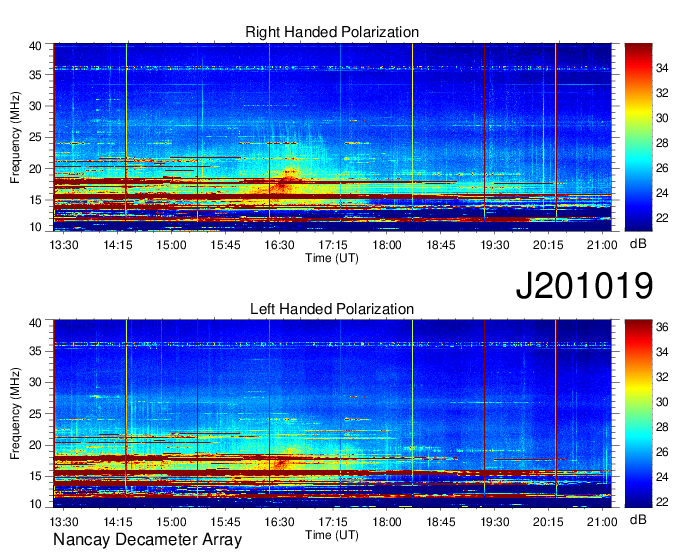Click "16:30" time tick on Left Handed plot
The image size is (680, 552).
point(279,522)
